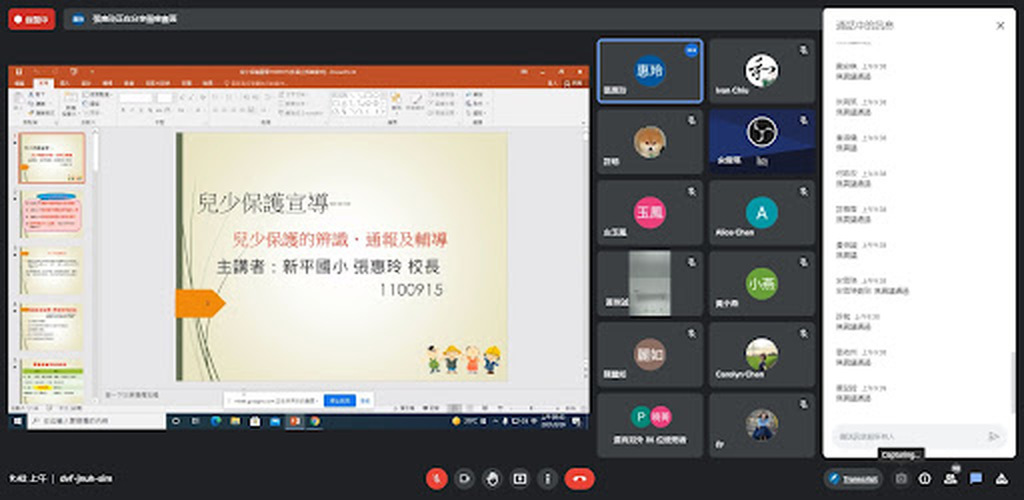Image resolution: width=1024 pixels, height=500 pixels.
Task: Select second slide thumbnail with pink box
Action: pos(52,215)
